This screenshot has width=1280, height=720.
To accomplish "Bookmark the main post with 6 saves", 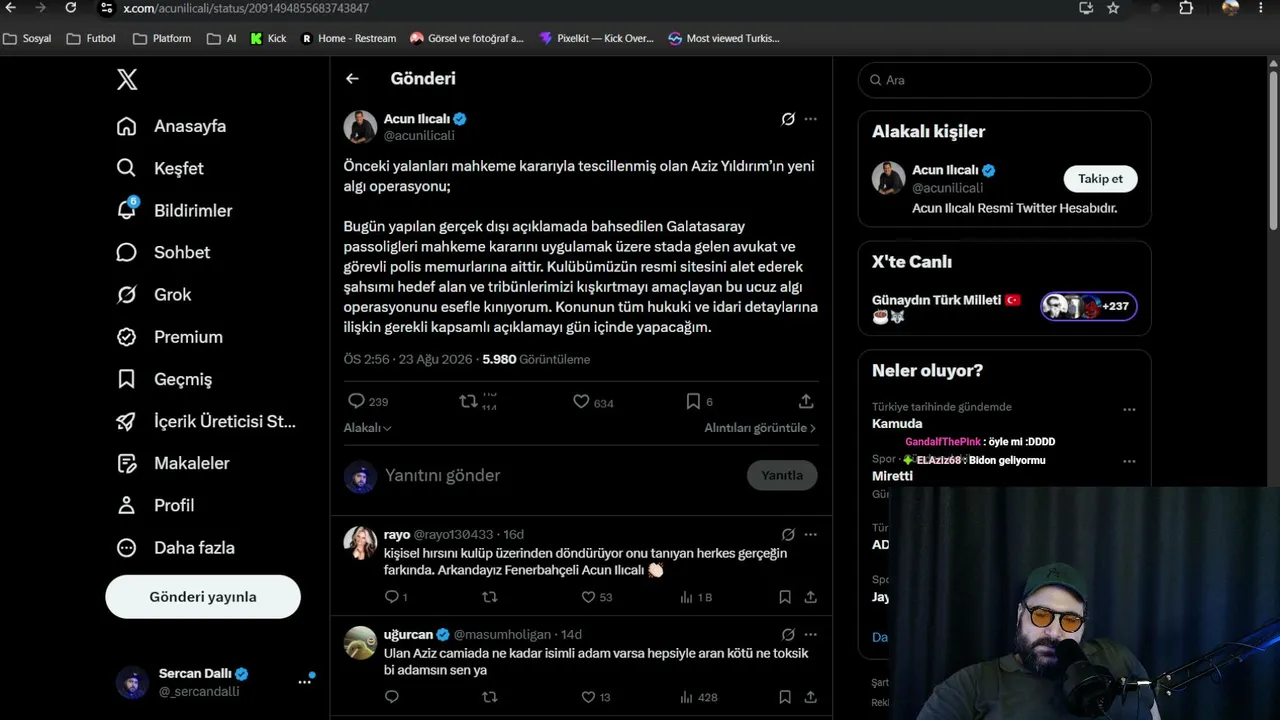I will [x=693, y=401].
